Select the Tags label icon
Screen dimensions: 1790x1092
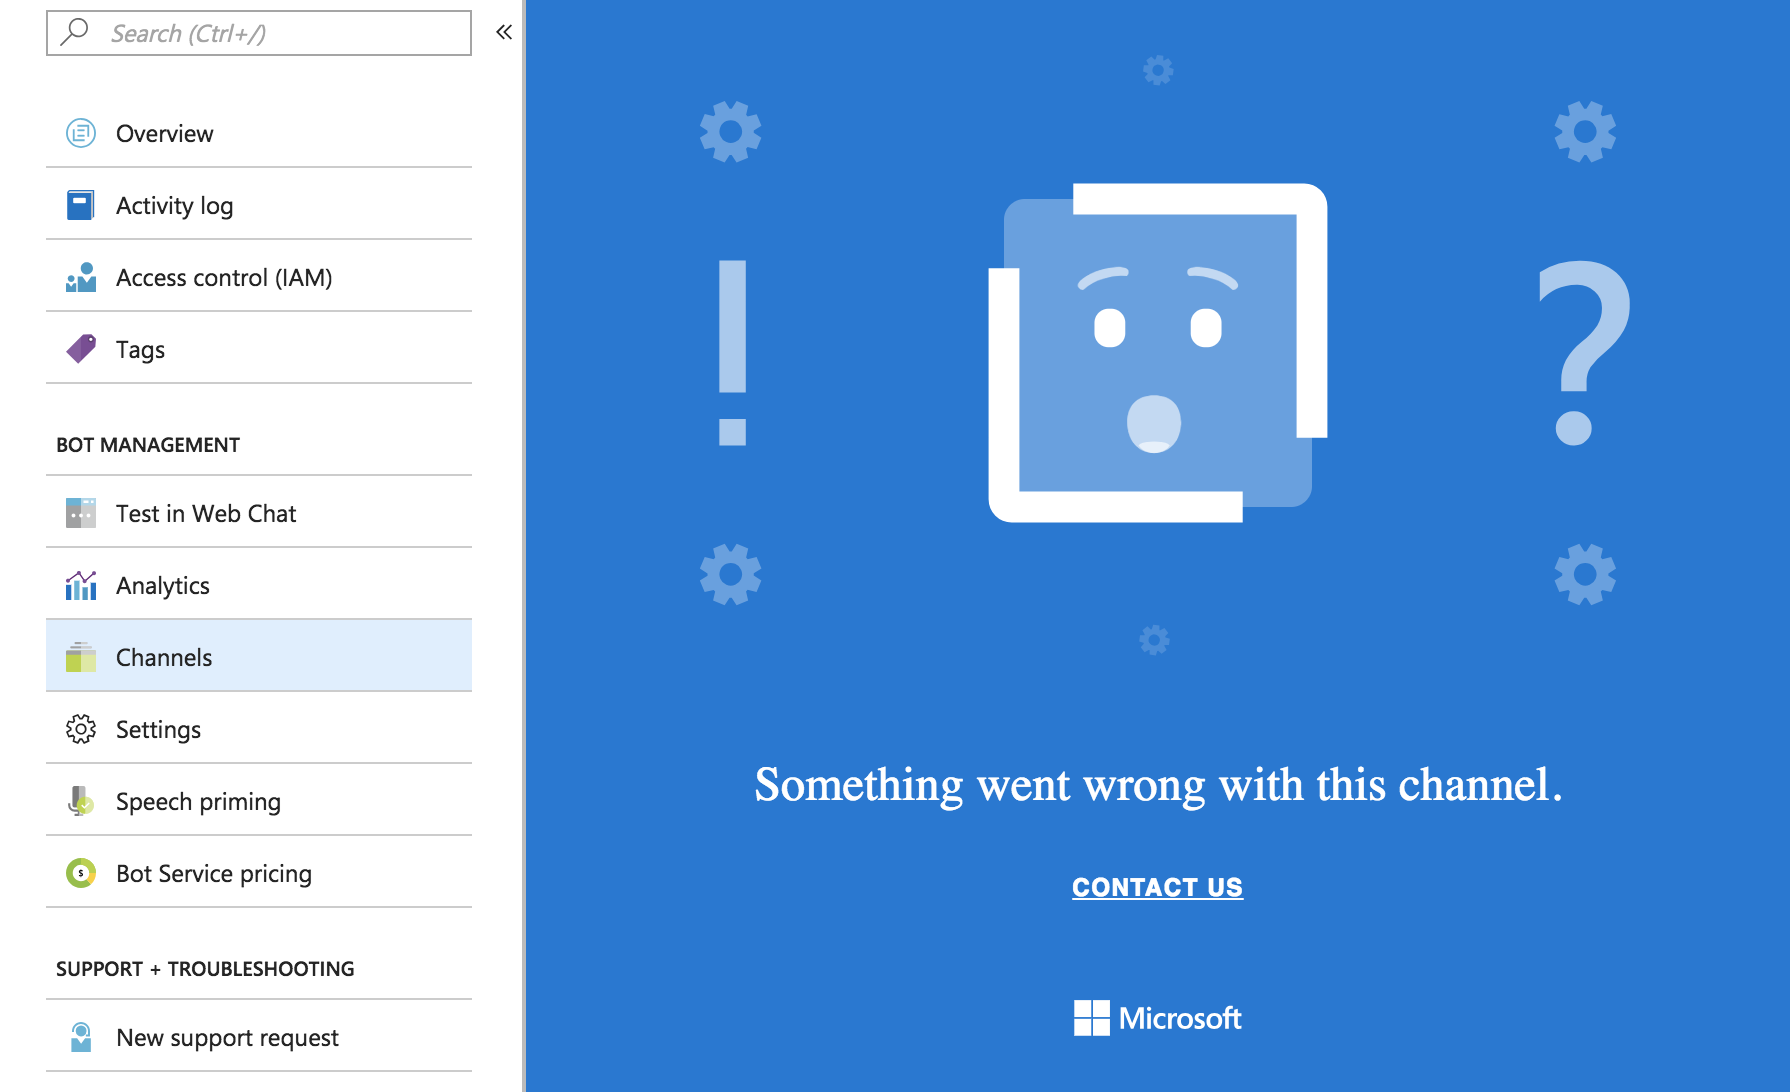(x=81, y=348)
